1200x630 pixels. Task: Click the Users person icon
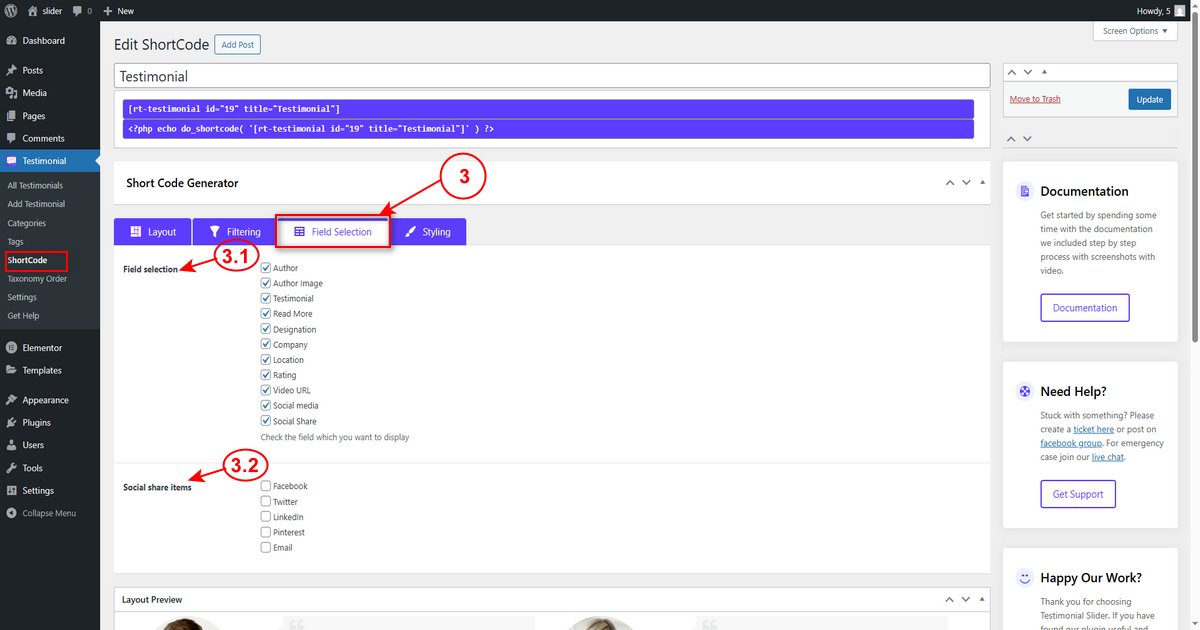[x=11, y=445]
